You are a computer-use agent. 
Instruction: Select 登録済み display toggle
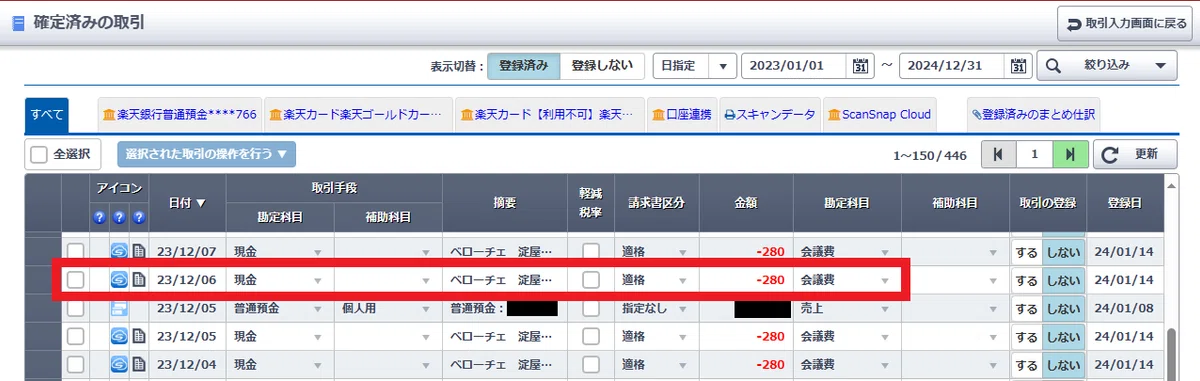[x=523, y=66]
